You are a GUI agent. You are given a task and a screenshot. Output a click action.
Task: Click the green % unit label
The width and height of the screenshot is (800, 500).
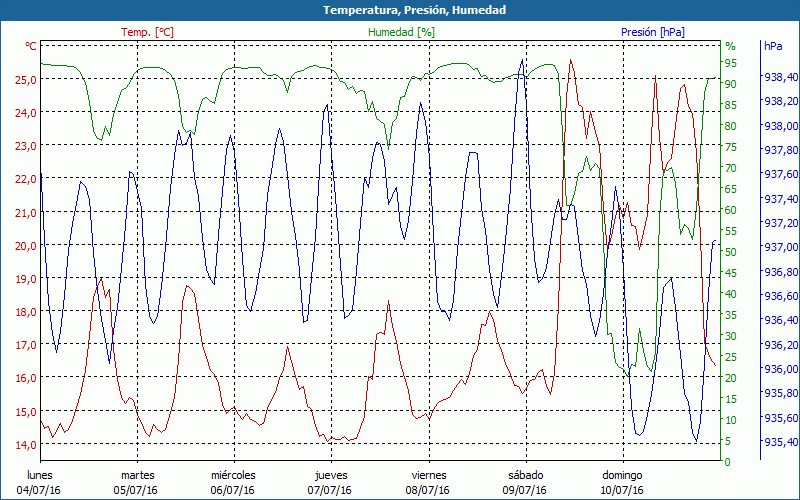(x=730, y=46)
